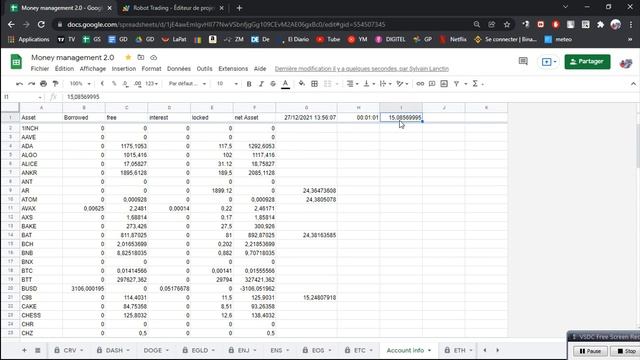Open the Google Sheets home icon
This screenshot has height=360, width=640.
(16, 62)
